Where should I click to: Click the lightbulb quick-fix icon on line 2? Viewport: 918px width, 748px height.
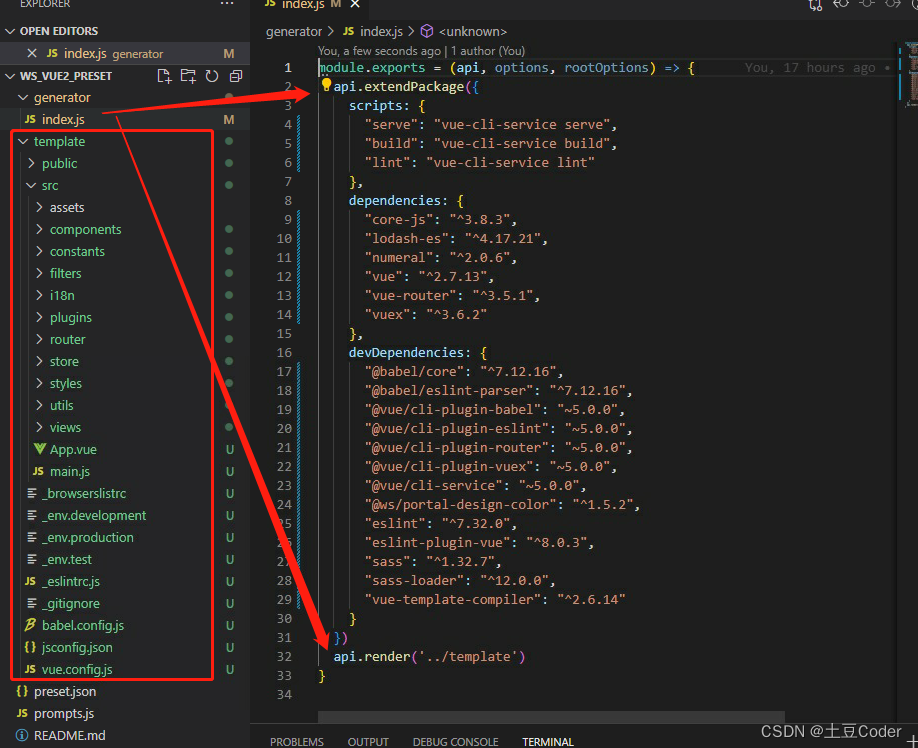point(326,85)
